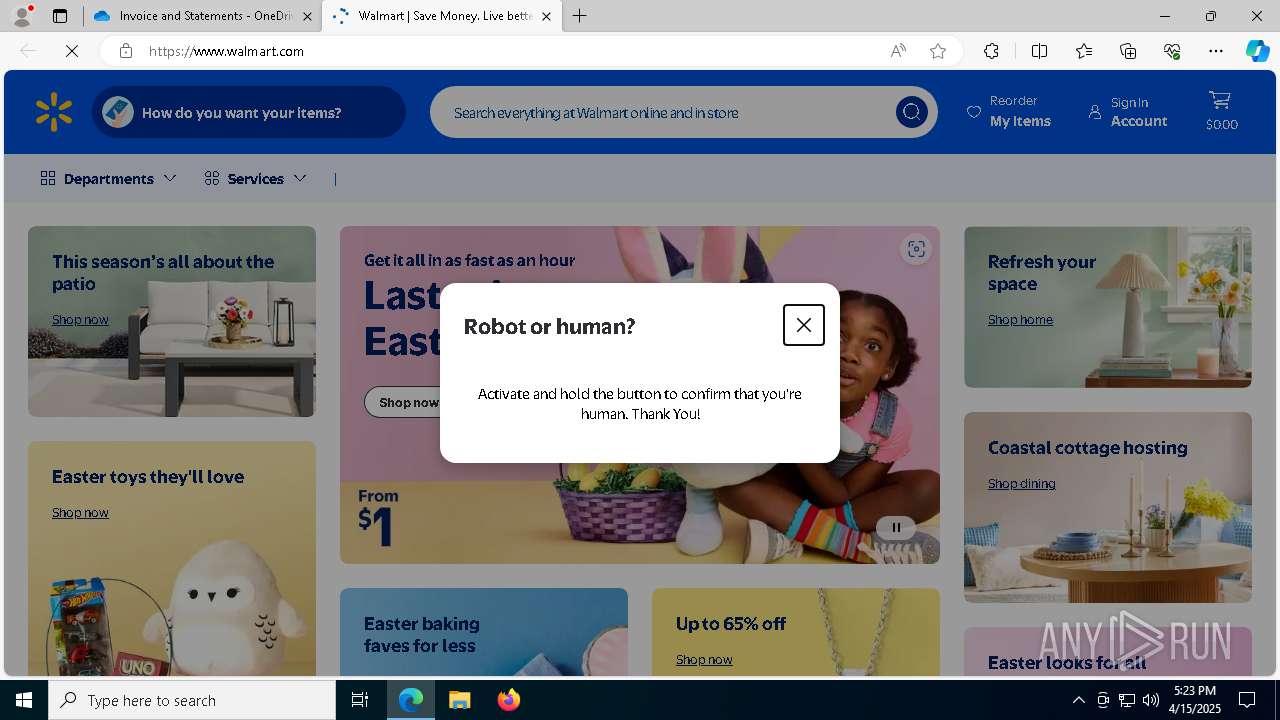This screenshot has height=720, width=1280.
Task: Open Microsoft Edge on taskbar
Action: 411,700
